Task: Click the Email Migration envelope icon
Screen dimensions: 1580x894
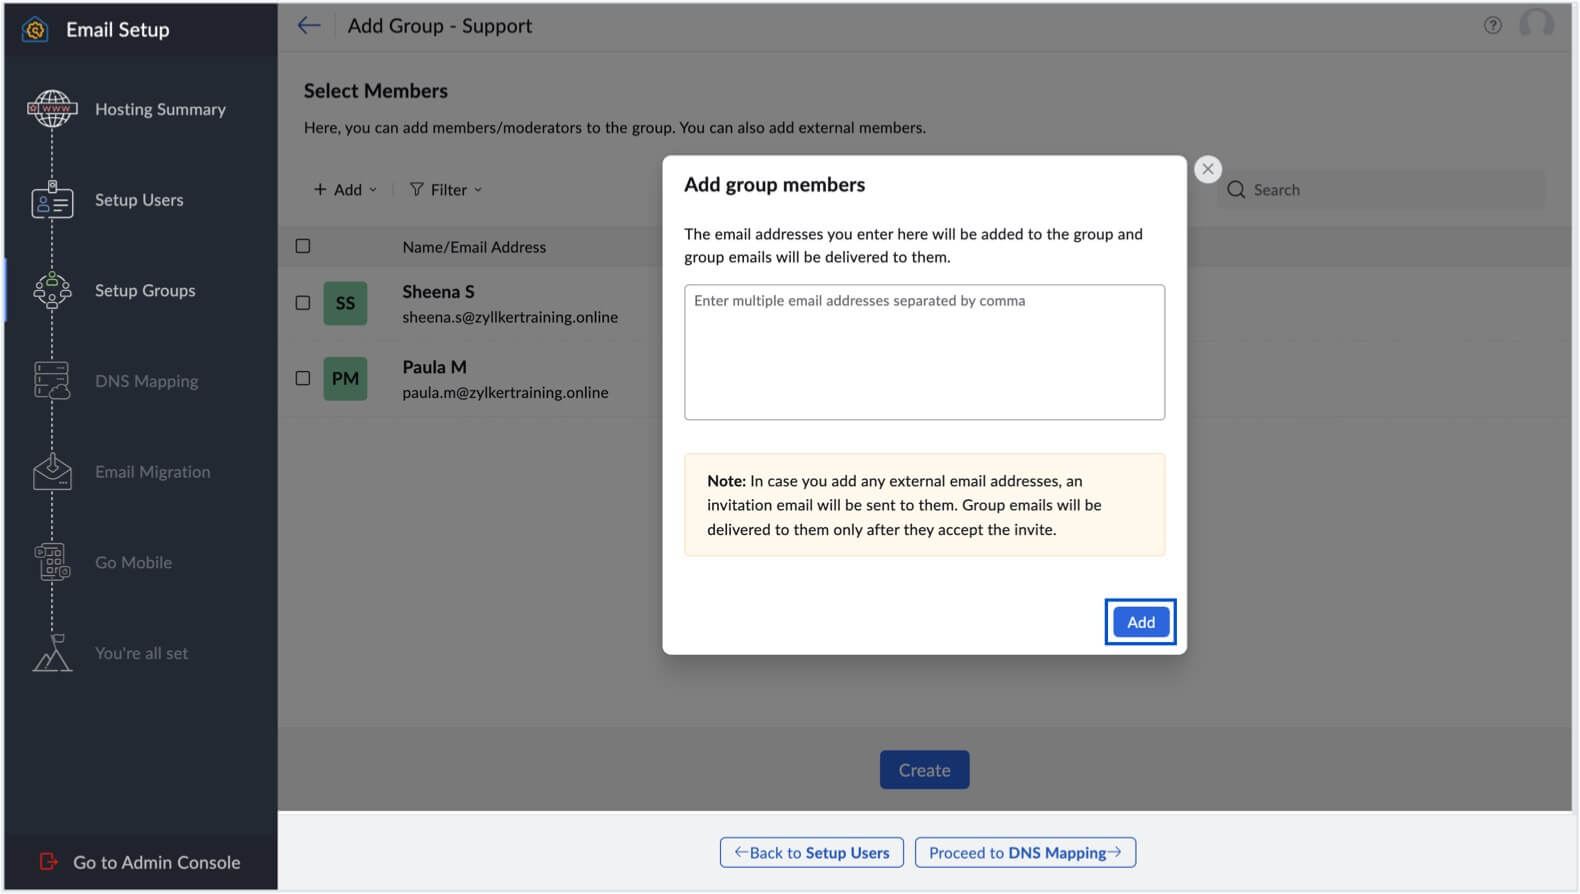Action: (52, 472)
